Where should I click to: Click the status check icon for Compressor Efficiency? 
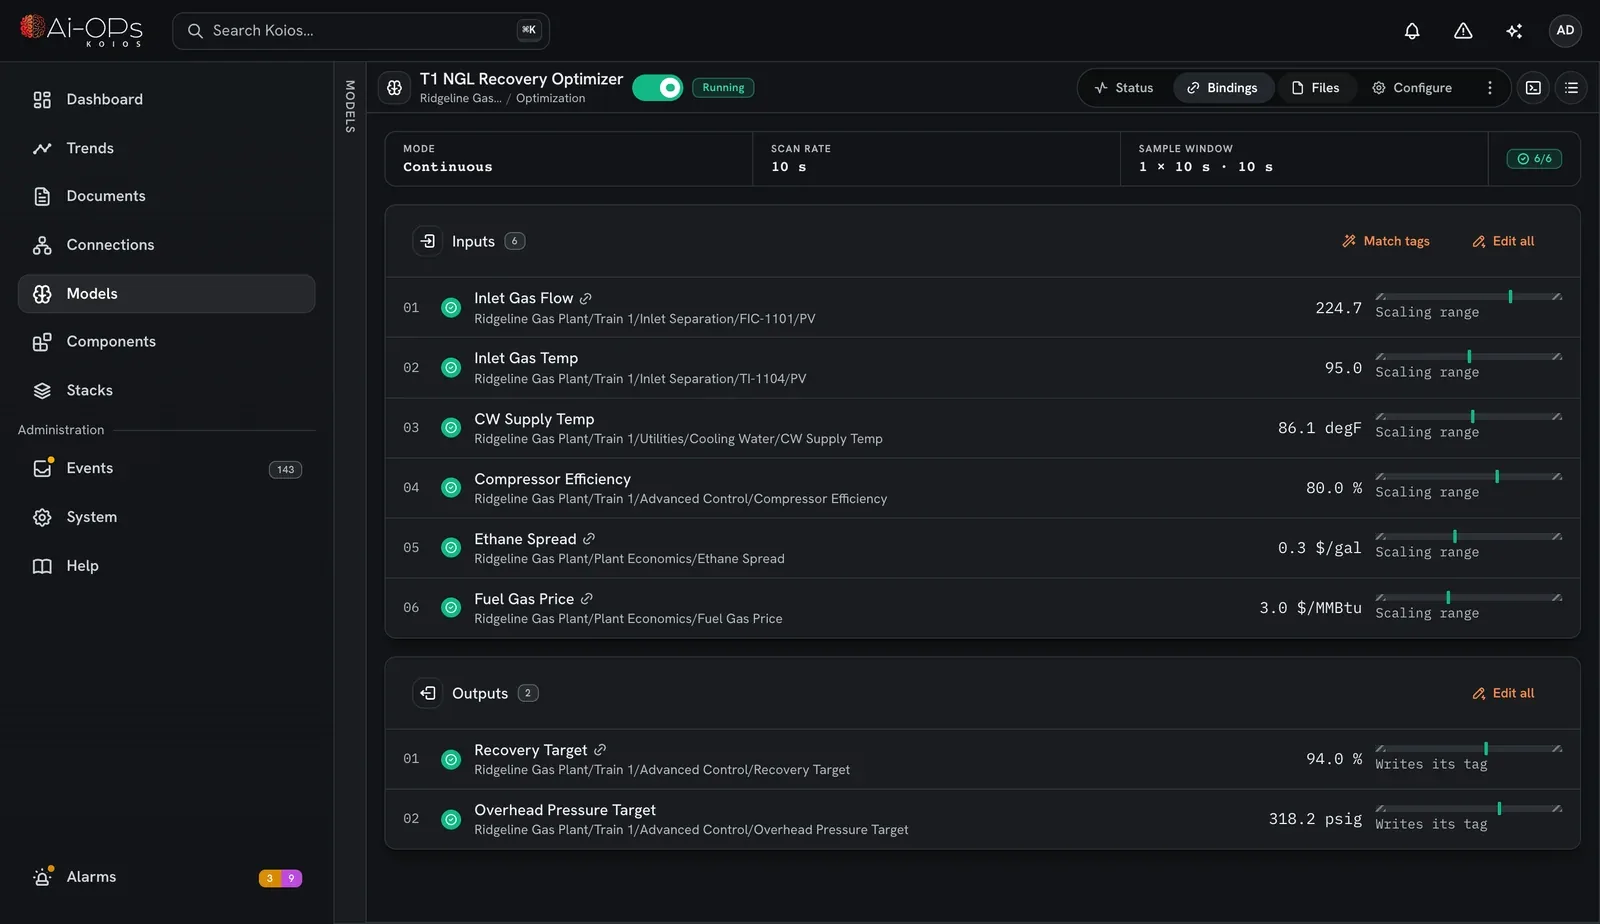point(451,488)
